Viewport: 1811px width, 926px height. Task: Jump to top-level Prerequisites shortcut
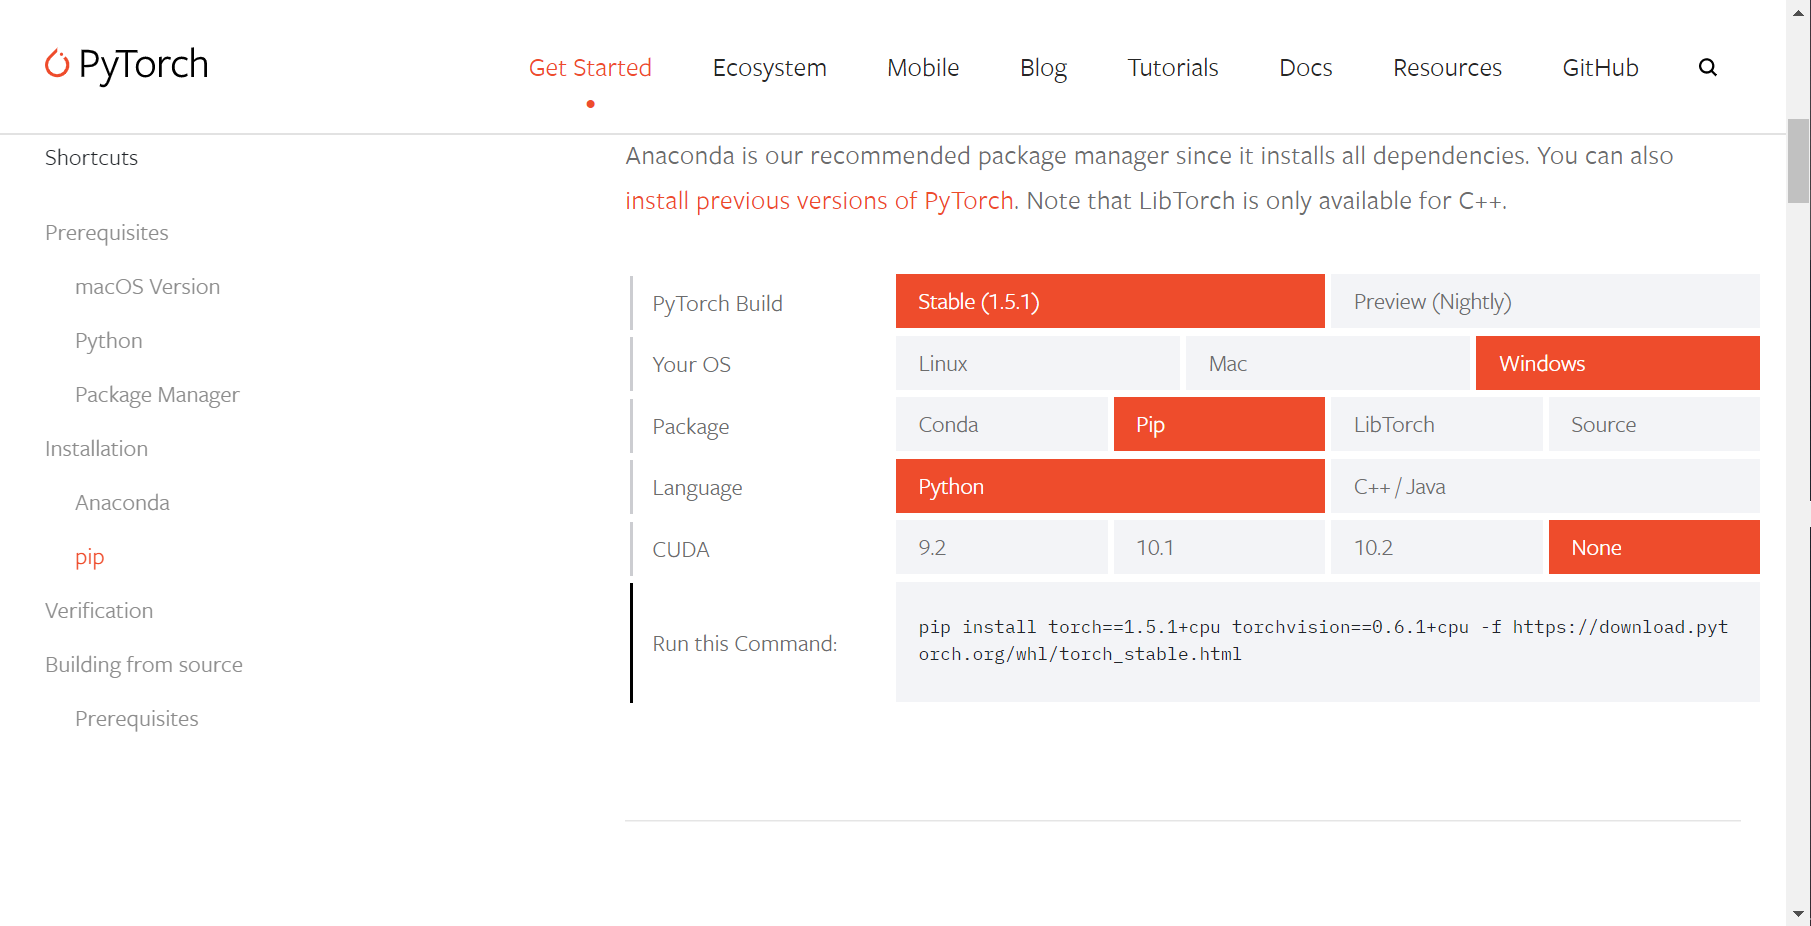pos(107,233)
